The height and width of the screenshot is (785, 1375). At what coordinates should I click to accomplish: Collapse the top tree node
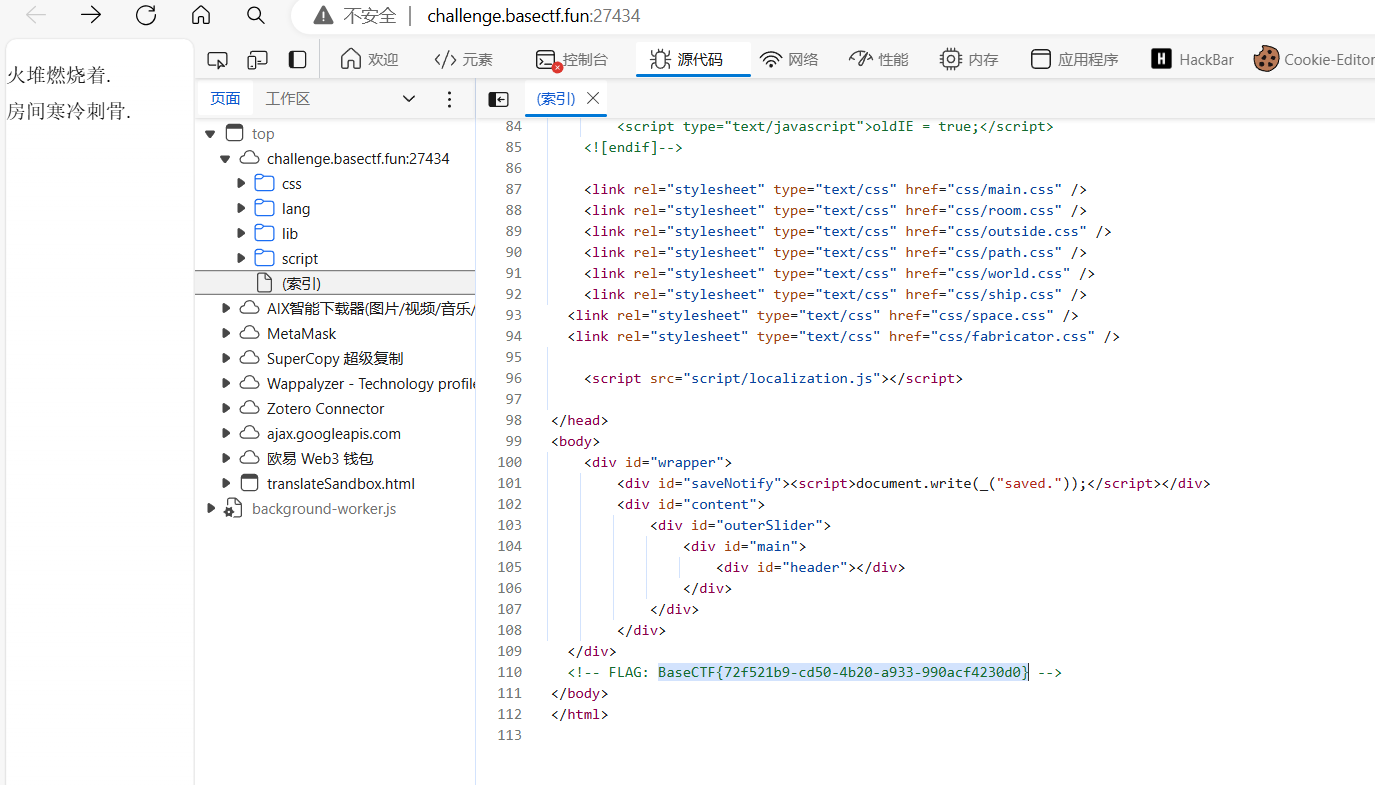click(209, 133)
